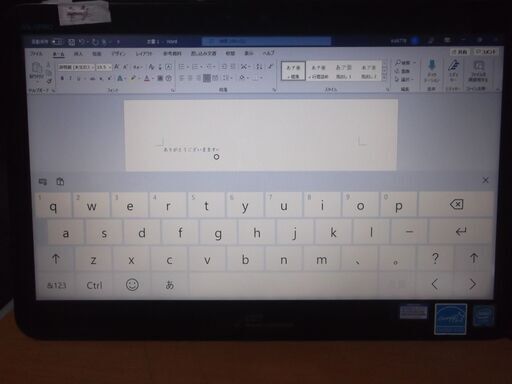Click the text highlight color pen icon
512x384 pixels.
coord(133,79)
